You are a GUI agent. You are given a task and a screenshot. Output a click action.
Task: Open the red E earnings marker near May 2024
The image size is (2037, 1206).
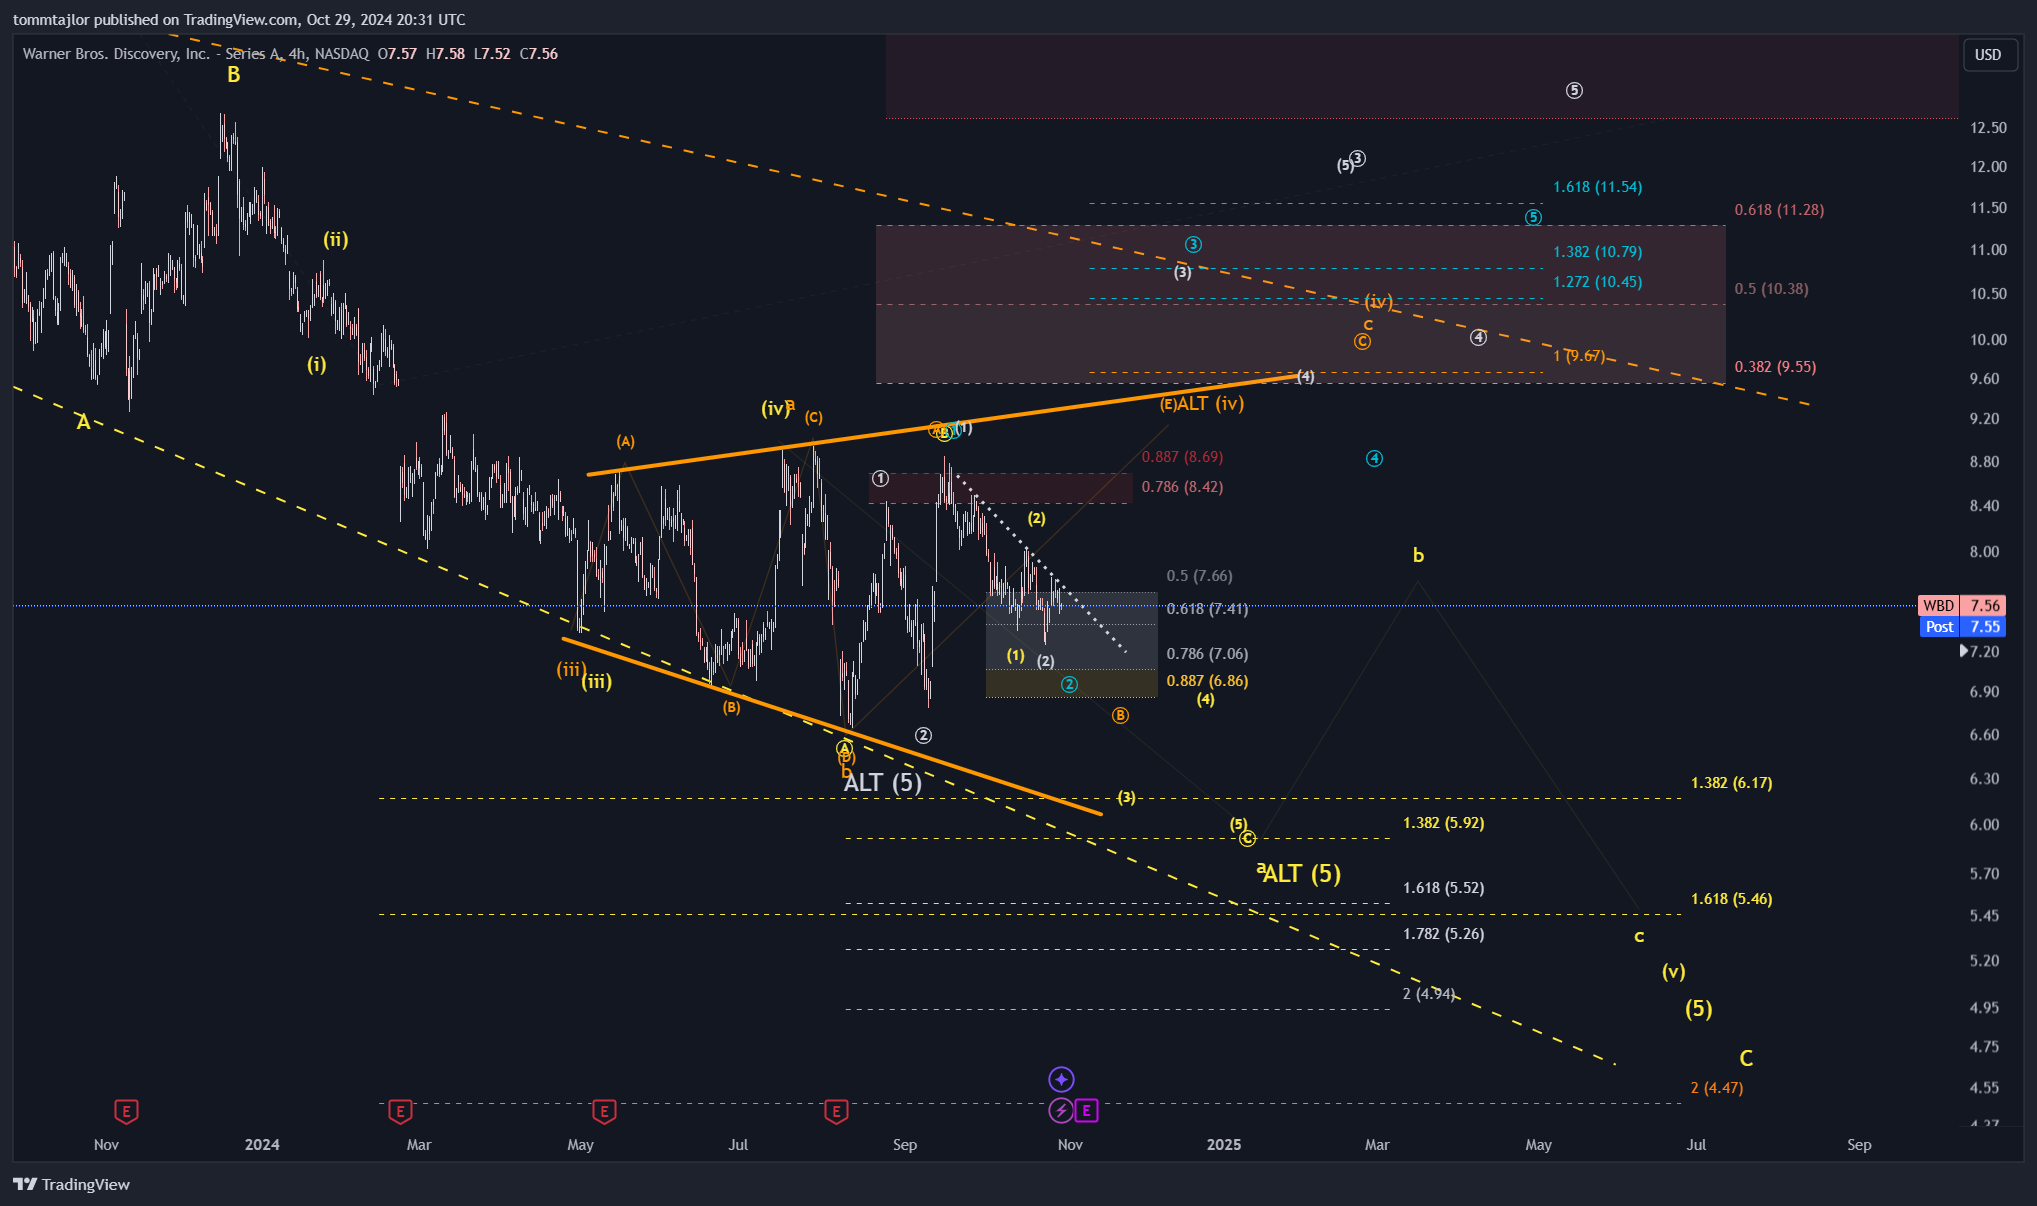pyautogui.click(x=604, y=1111)
